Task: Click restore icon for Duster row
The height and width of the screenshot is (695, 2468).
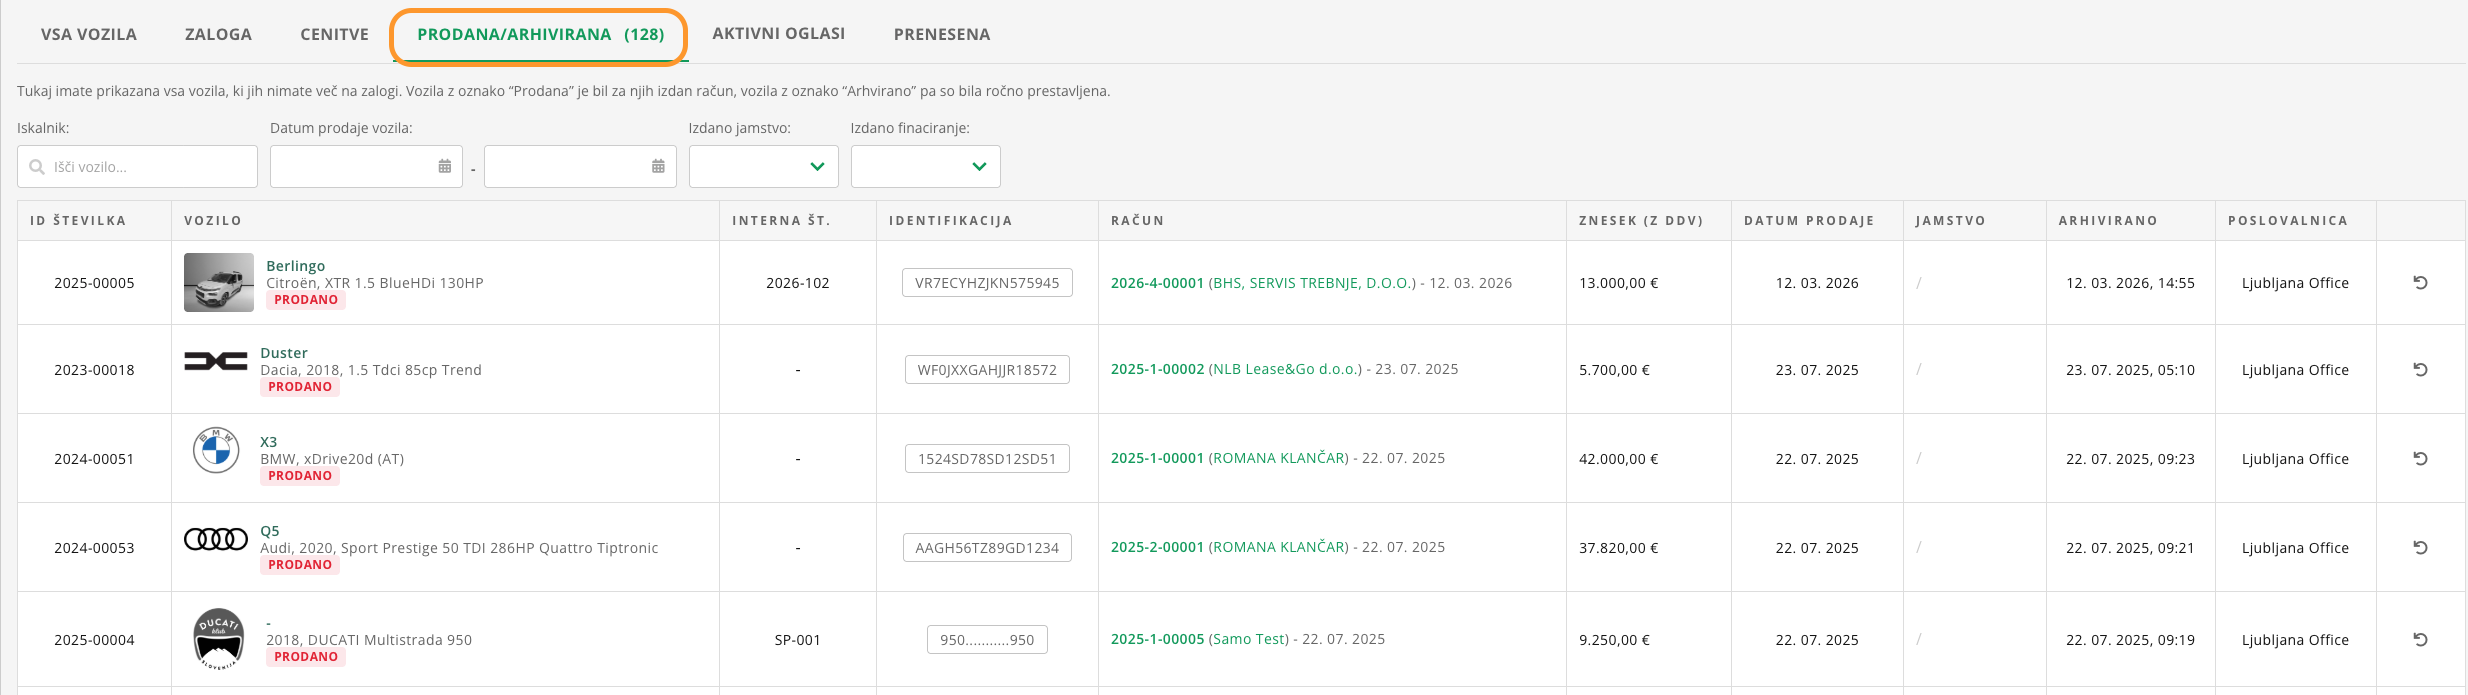Action: click(2420, 370)
